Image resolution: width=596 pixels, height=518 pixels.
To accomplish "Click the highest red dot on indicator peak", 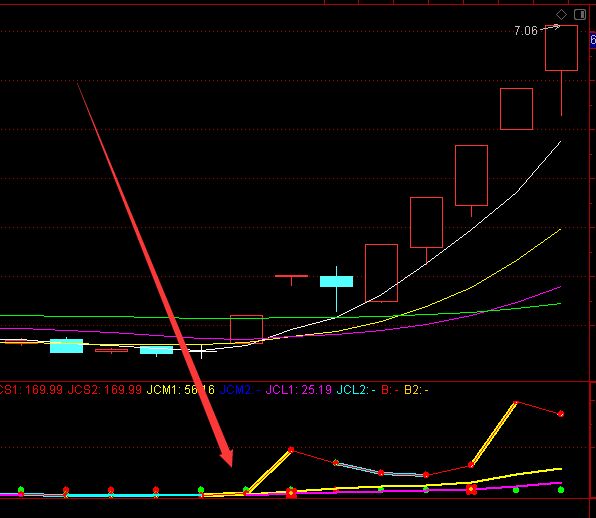I will click(x=516, y=402).
